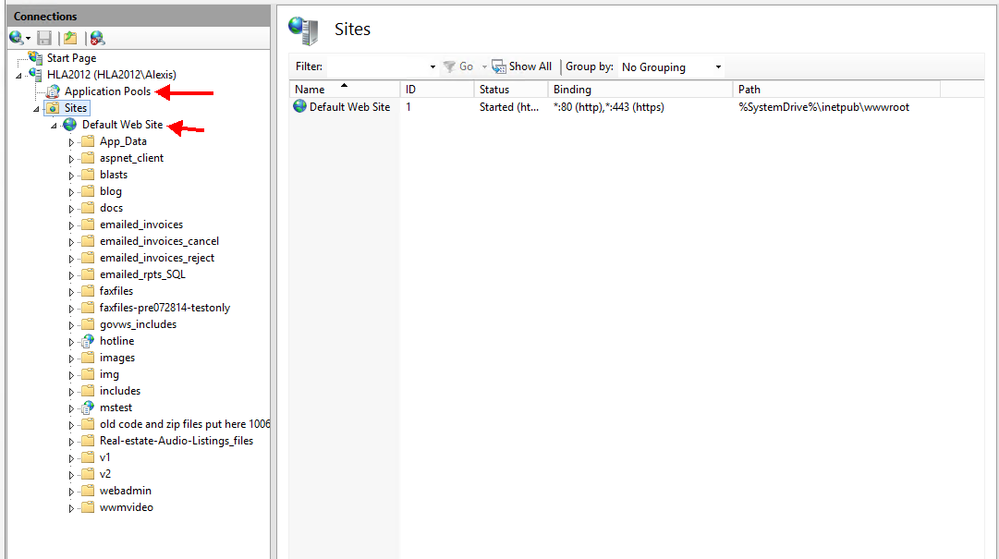Click the mstest application icon in the tree

pyautogui.click(x=88, y=408)
